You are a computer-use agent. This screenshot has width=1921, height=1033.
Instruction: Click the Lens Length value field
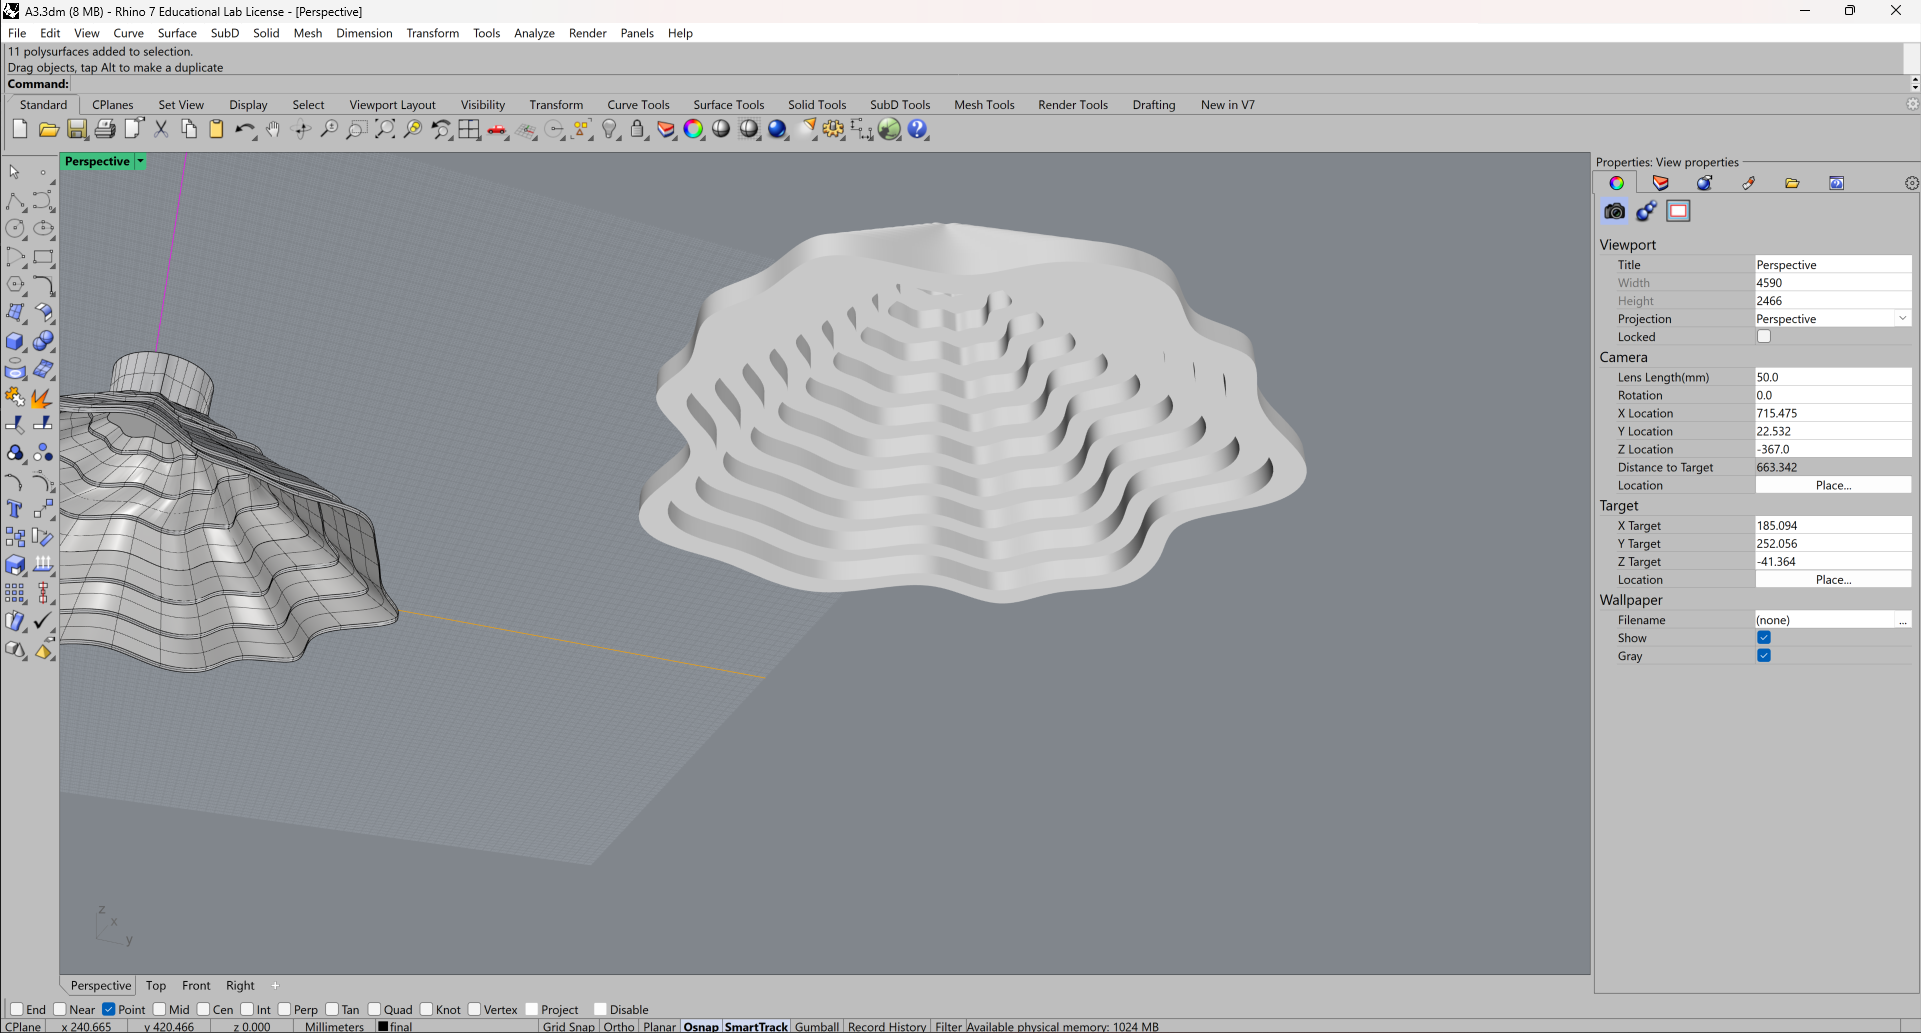(1833, 377)
